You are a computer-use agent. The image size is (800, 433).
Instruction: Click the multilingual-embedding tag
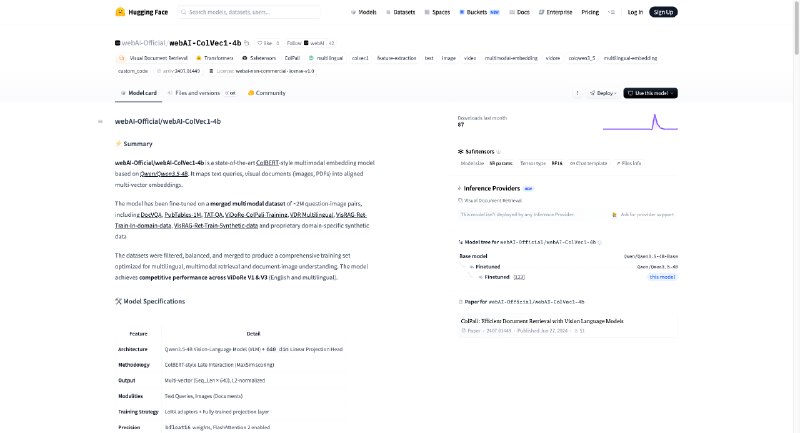pos(630,58)
